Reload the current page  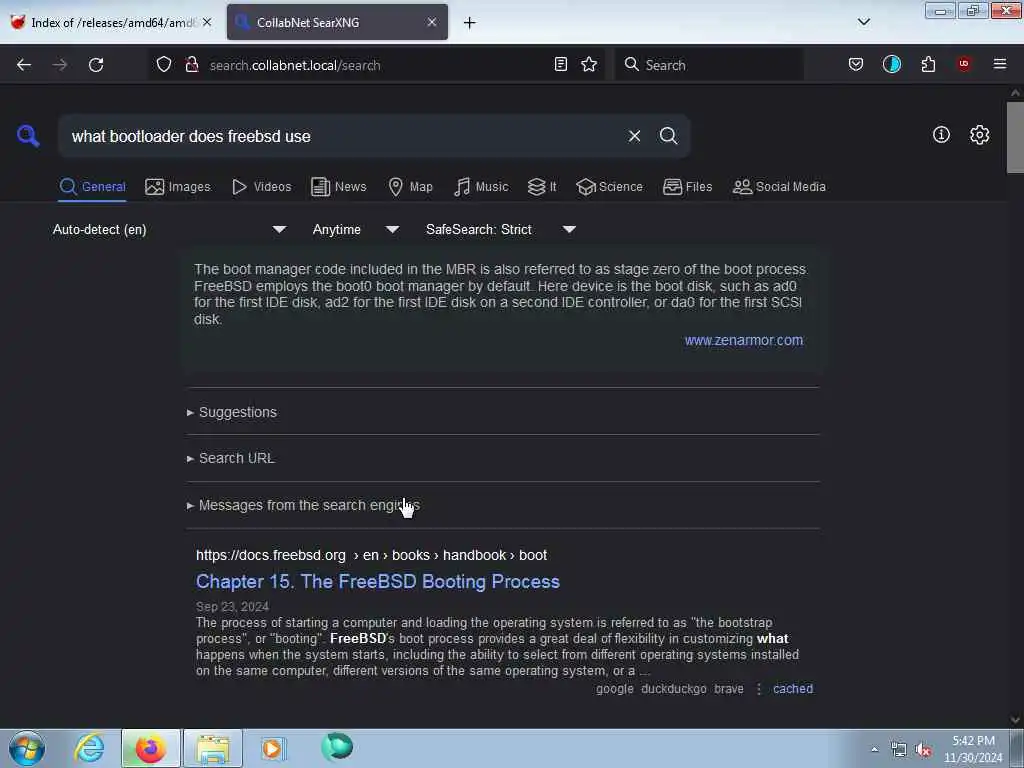point(96,65)
